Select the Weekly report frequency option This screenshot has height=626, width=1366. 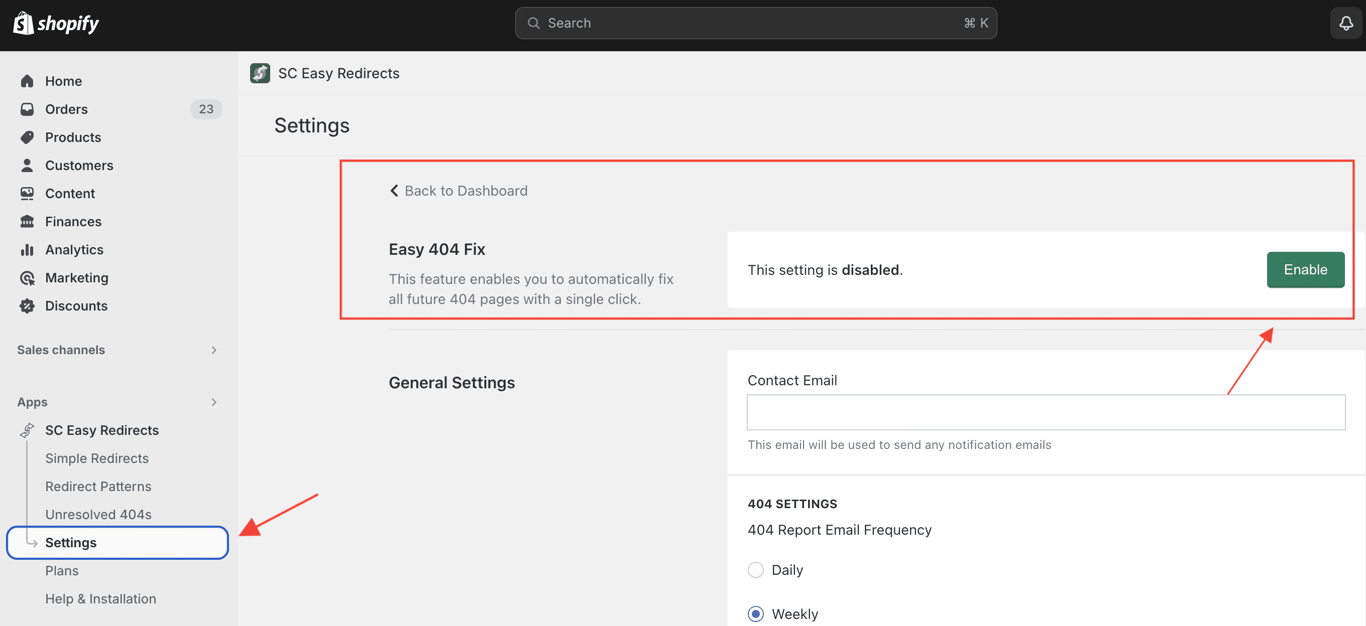(756, 613)
